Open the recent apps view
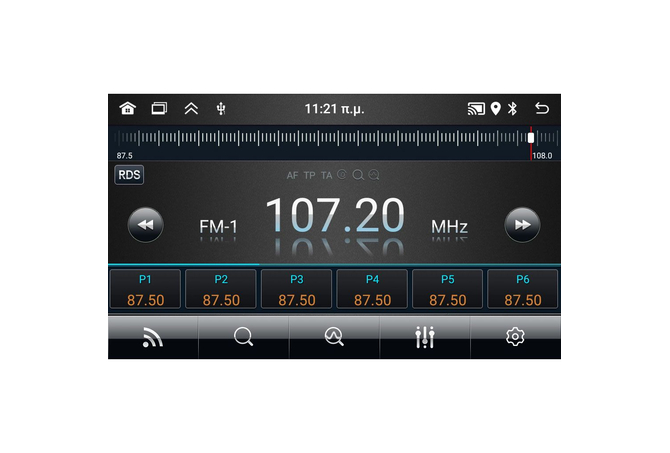Image resolution: width=670 pixels, height=453 pixels. (x=159, y=108)
